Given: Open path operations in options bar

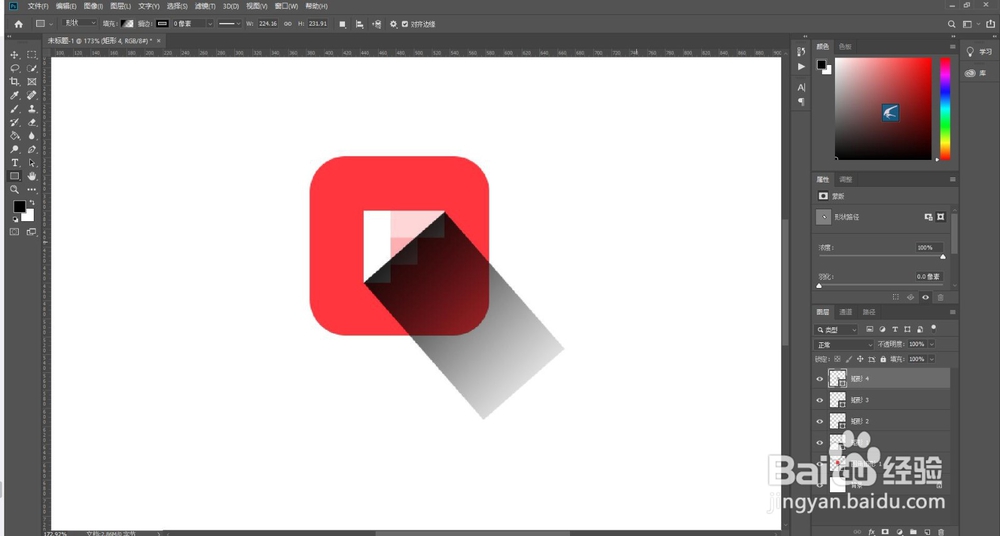Looking at the screenshot, I should (x=342, y=24).
